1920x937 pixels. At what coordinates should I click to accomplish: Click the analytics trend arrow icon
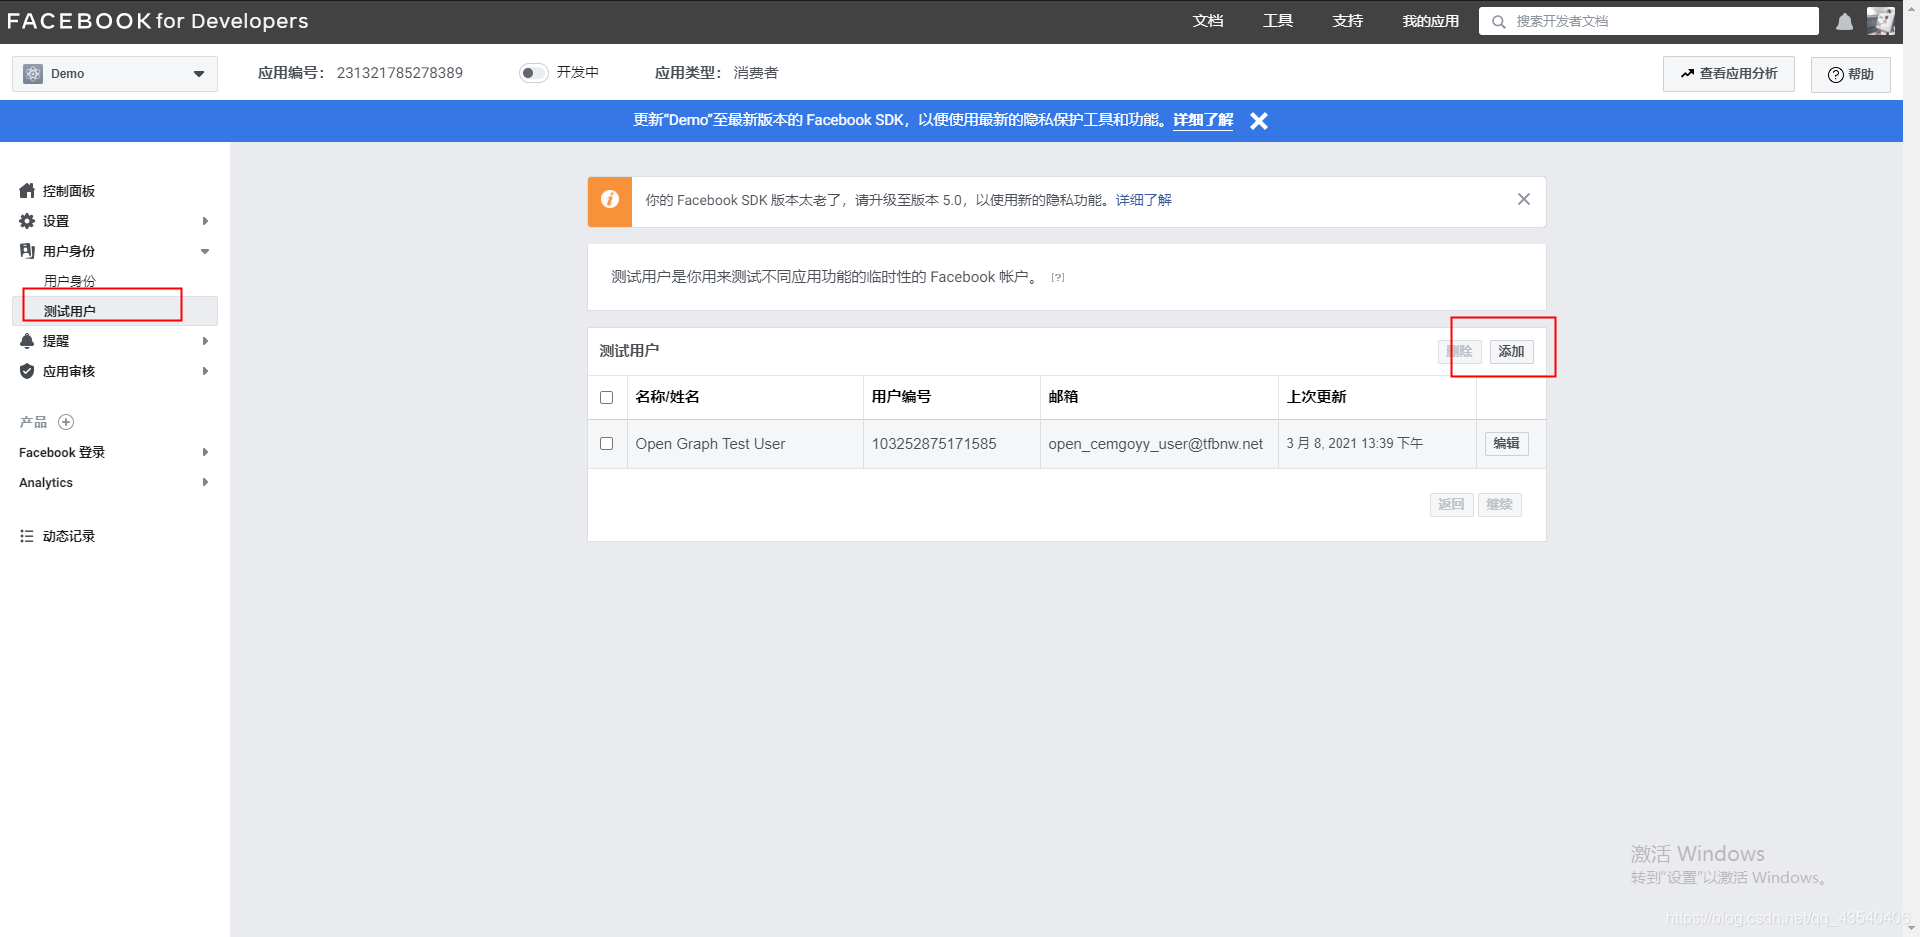(1687, 74)
